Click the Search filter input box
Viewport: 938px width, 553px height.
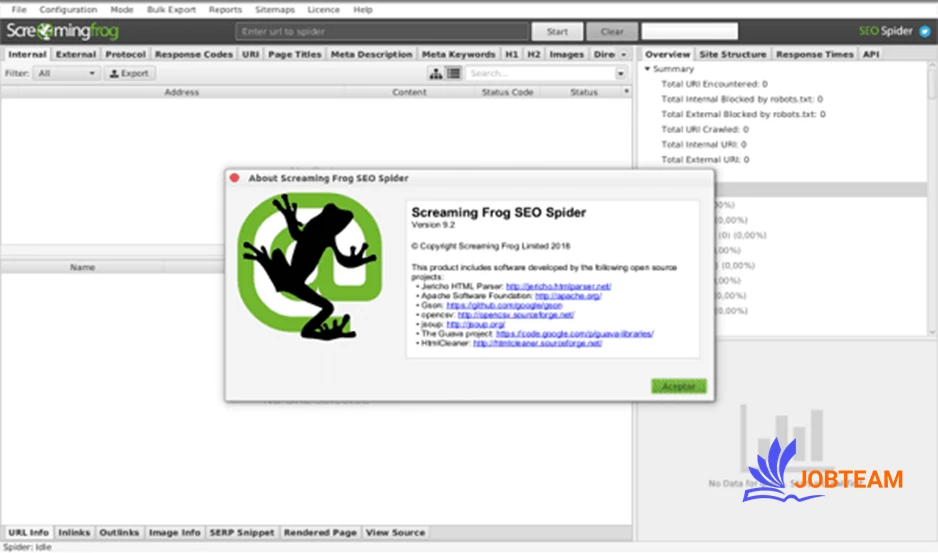(547, 74)
